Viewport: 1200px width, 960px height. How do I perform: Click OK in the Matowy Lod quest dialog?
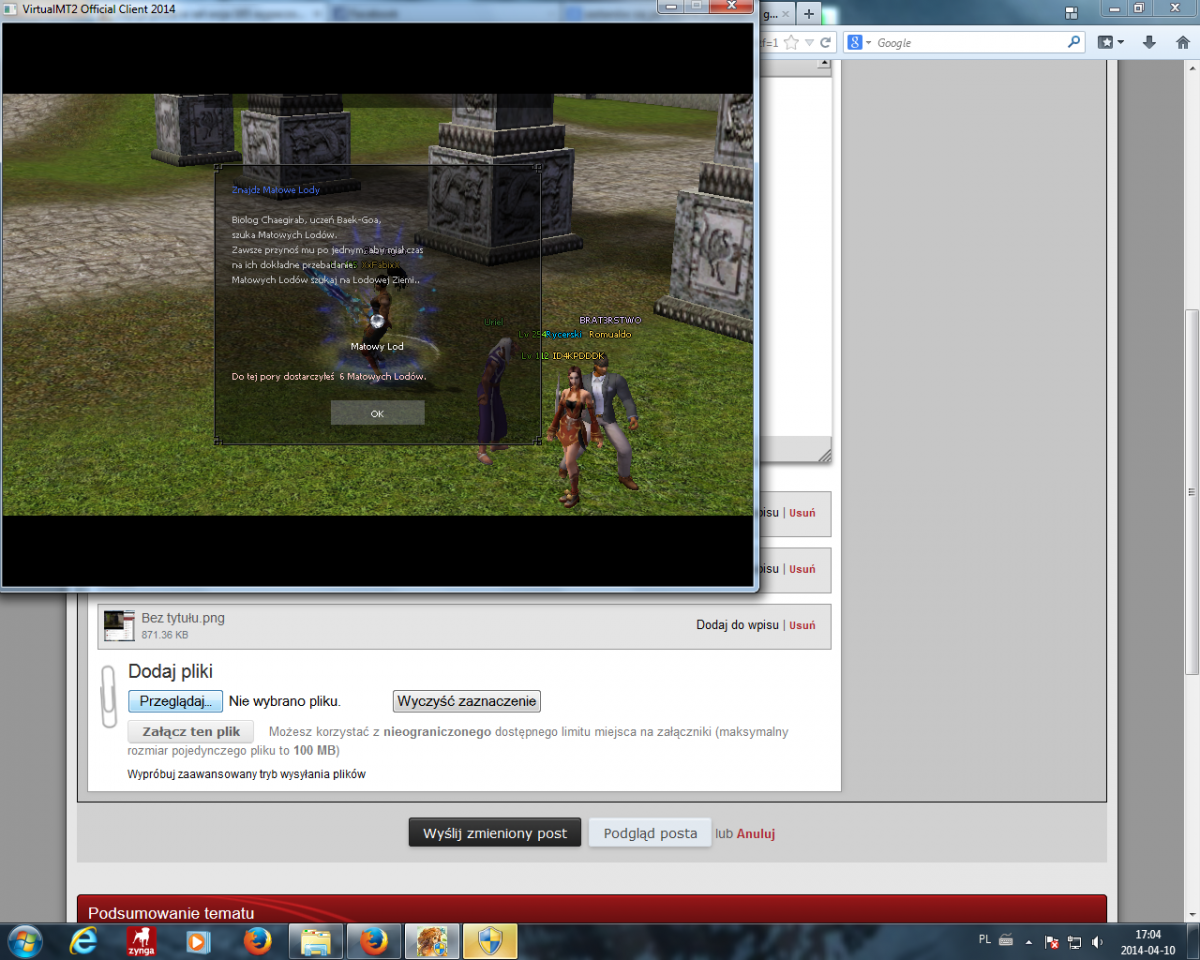377,413
